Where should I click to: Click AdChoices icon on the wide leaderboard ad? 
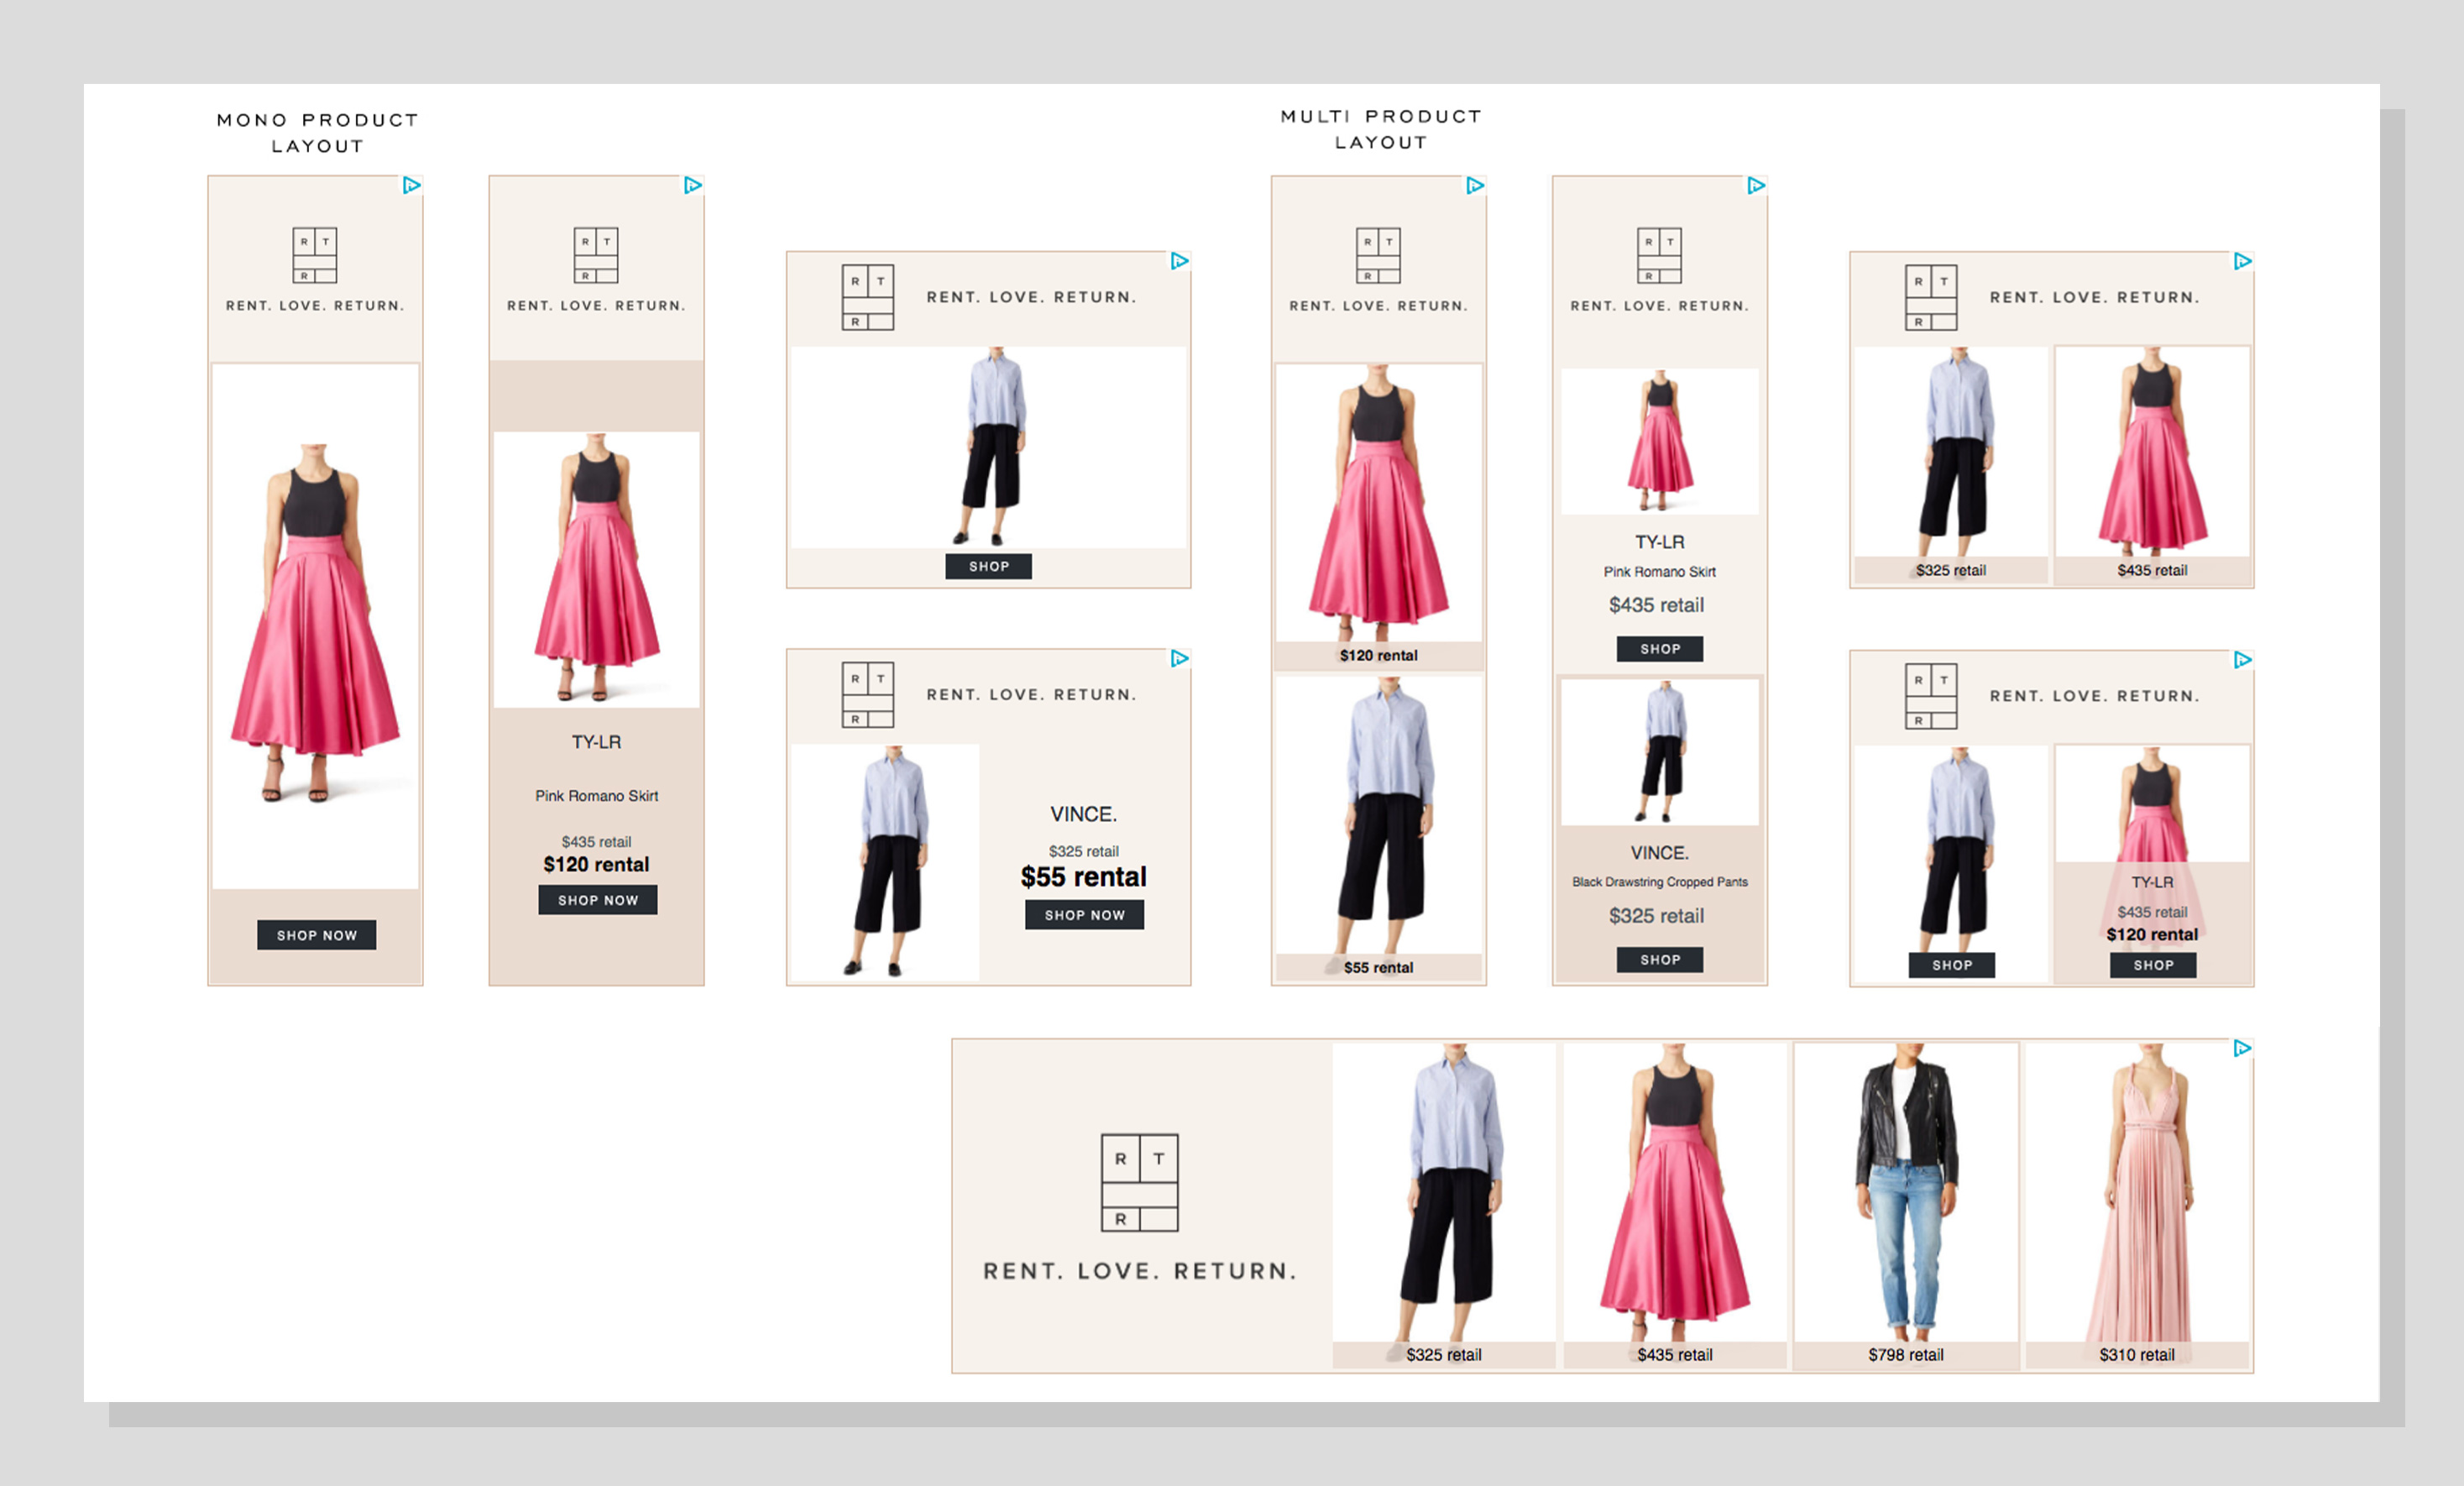tap(2242, 1048)
